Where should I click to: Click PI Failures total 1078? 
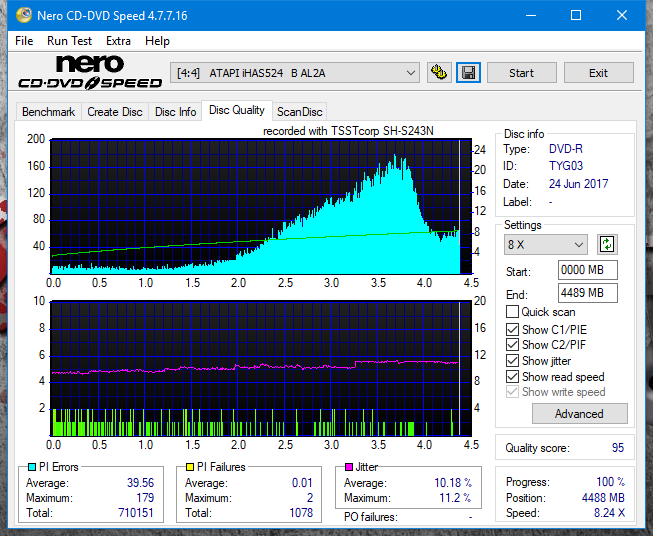pyautogui.click(x=301, y=513)
